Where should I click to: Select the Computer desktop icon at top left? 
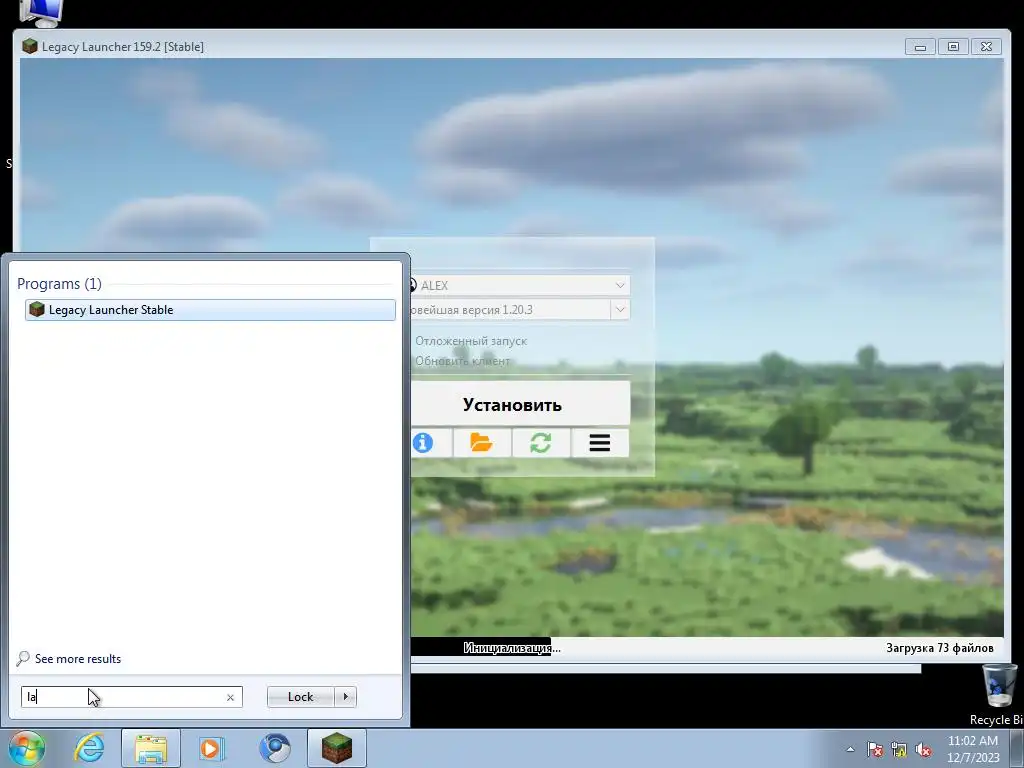(40, 12)
